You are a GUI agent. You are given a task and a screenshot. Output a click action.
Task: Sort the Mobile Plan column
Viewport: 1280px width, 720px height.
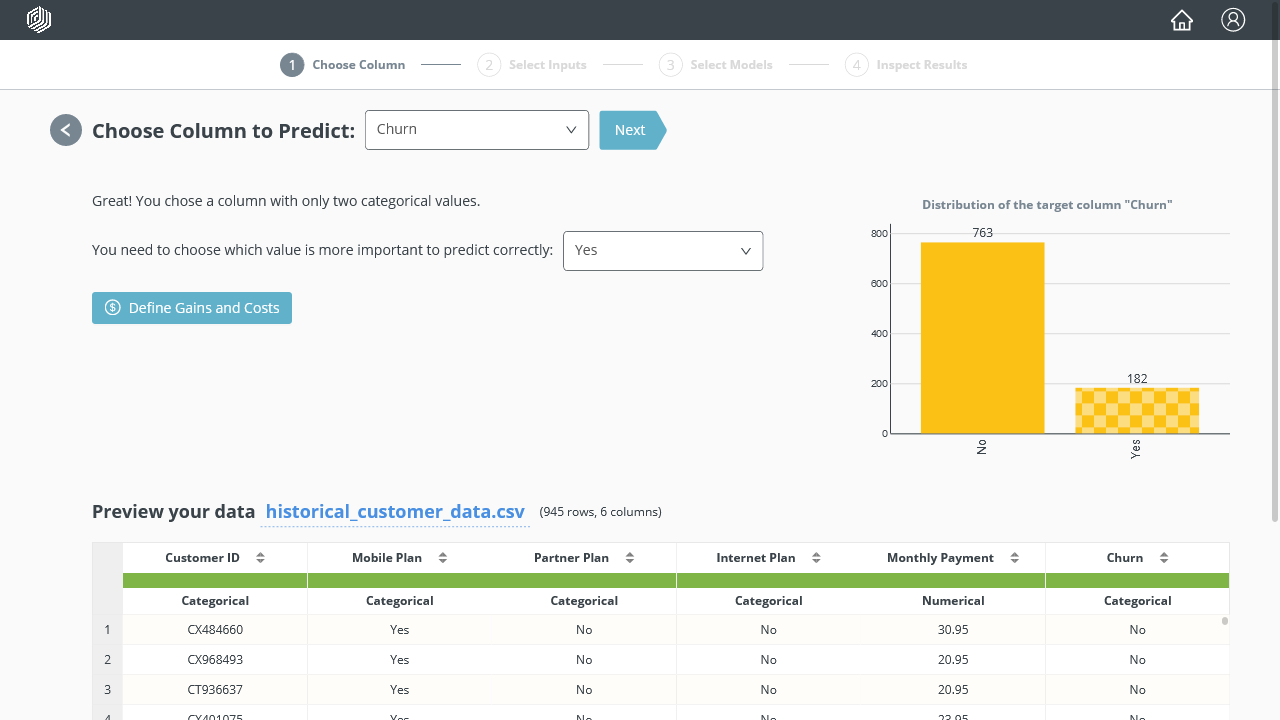pyautogui.click(x=443, y=558)
